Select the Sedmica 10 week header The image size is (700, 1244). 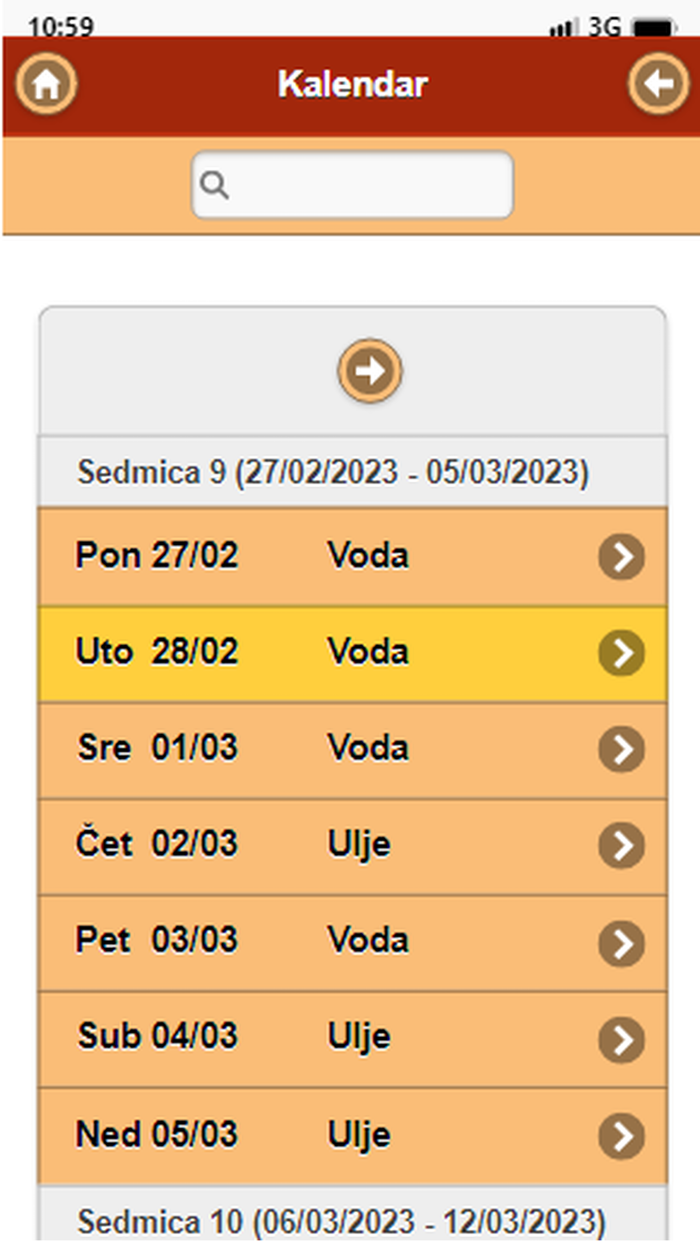341,1221
